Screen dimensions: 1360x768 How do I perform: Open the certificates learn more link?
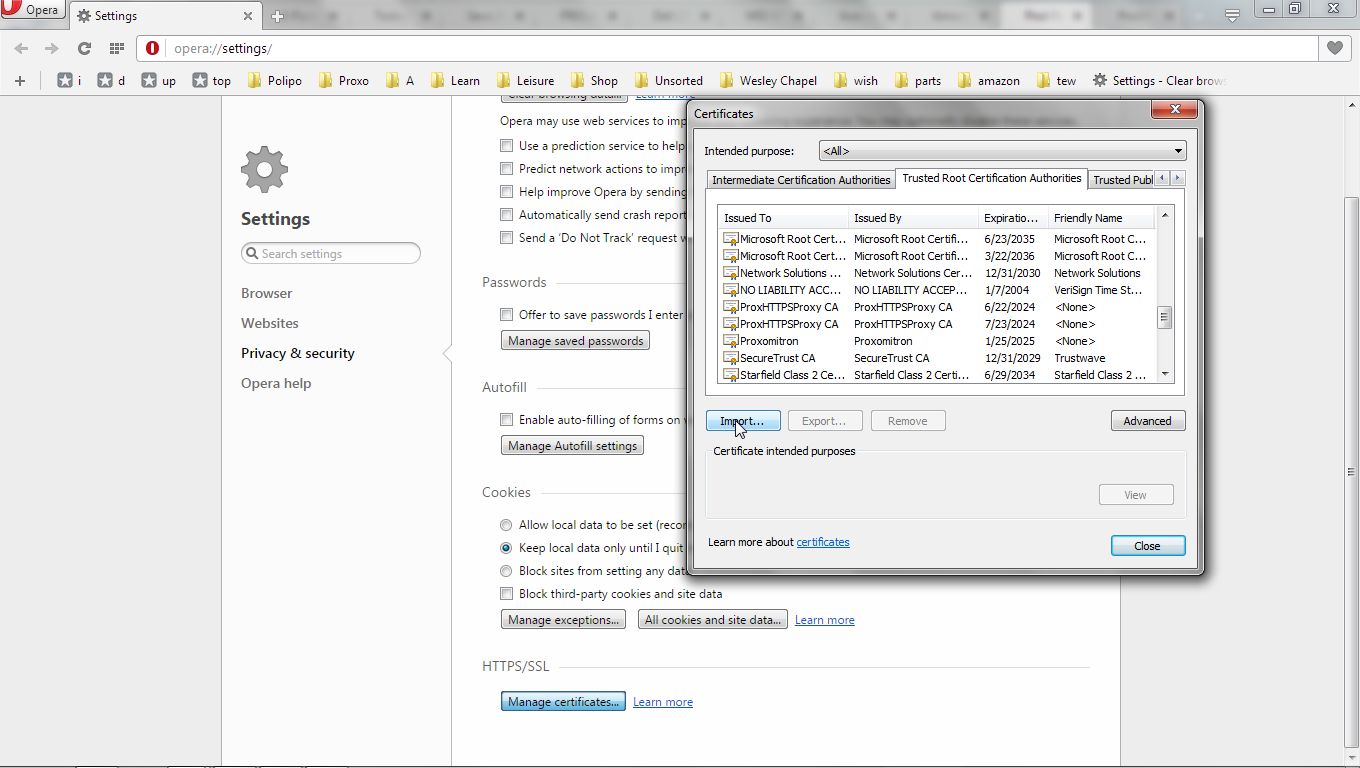coord(822,542)
